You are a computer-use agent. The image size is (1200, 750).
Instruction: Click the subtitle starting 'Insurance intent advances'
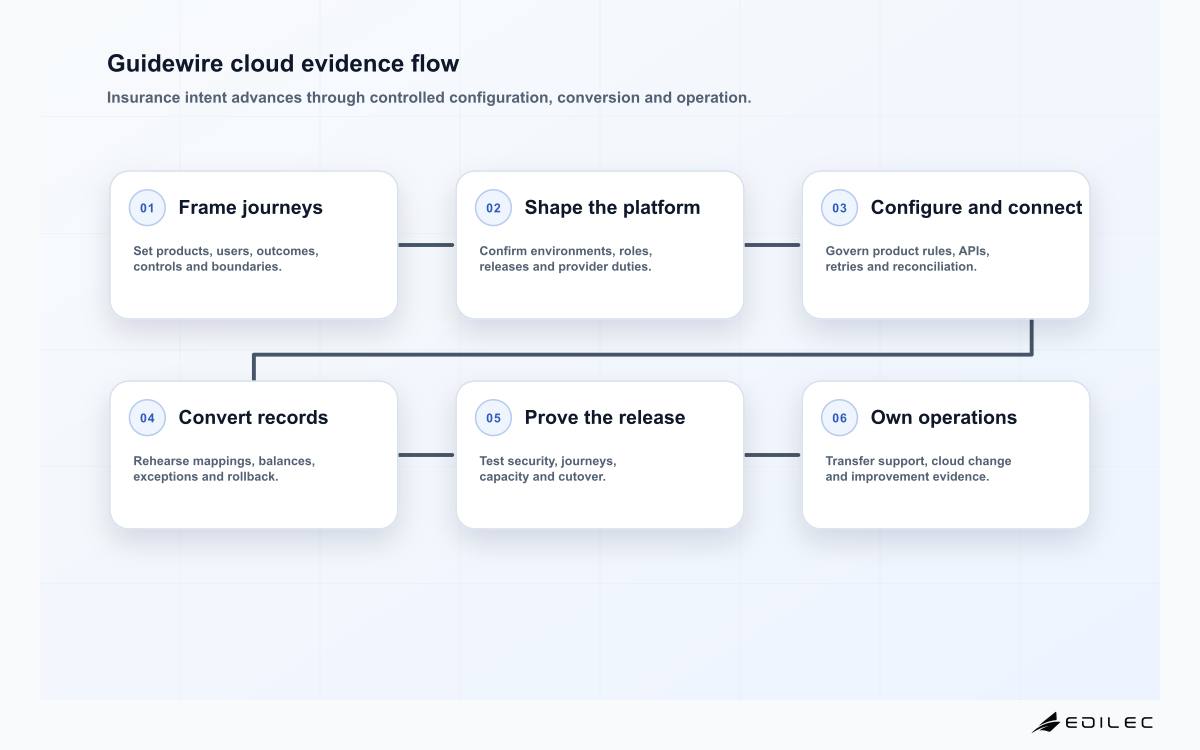tap(429, 98)
